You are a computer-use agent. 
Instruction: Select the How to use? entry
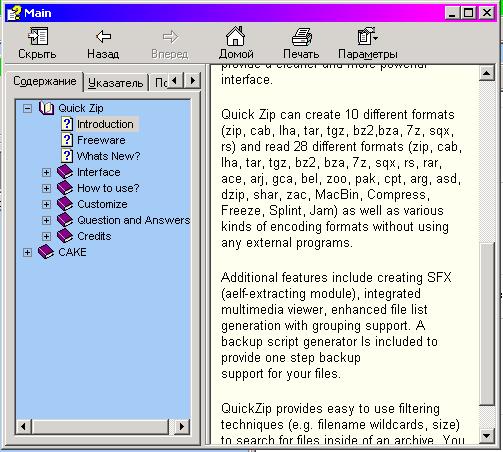[x=108, y=188]
